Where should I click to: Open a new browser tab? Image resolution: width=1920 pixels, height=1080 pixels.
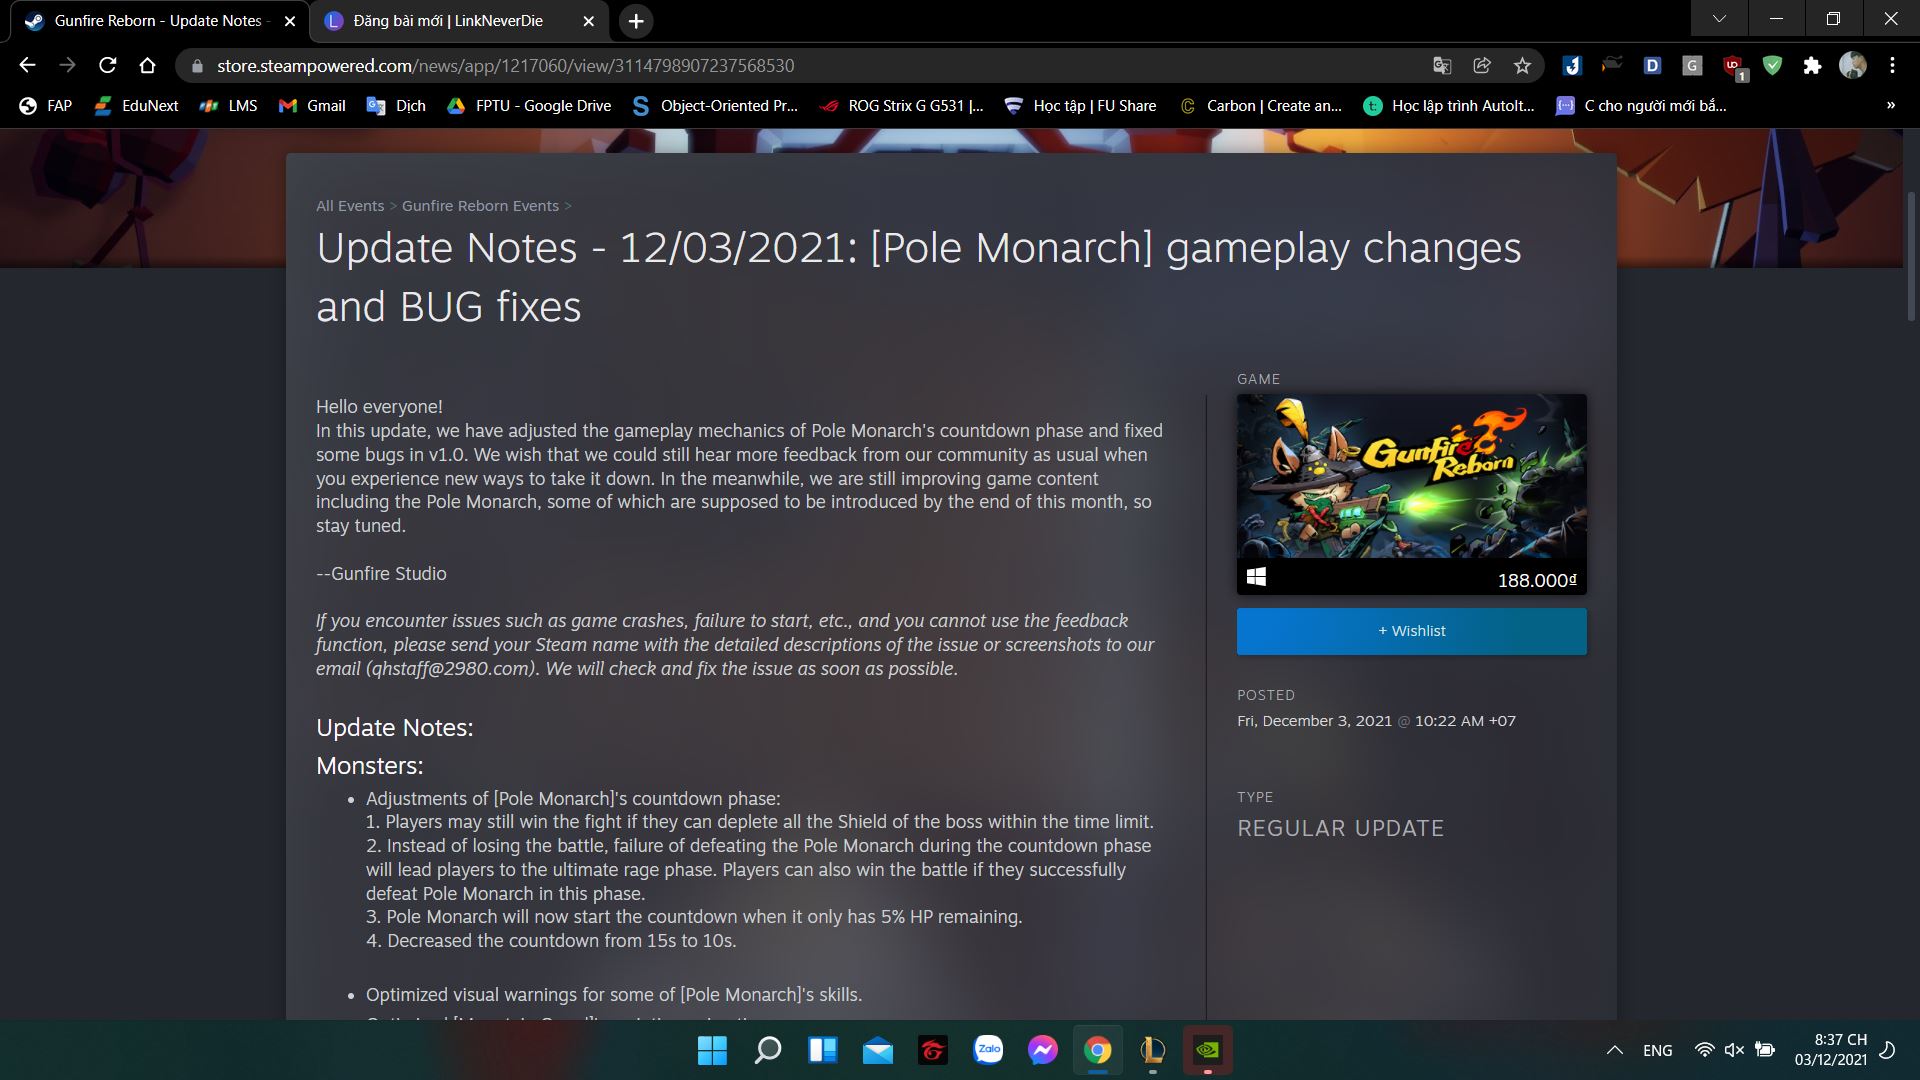pyautogui.click(x=636, y=21)
